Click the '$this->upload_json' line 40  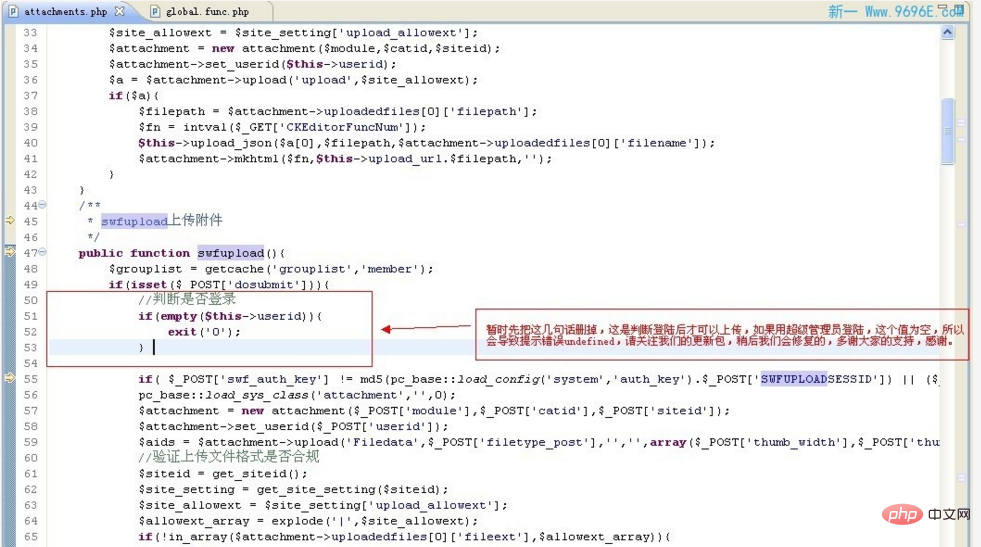click(427, 143)
